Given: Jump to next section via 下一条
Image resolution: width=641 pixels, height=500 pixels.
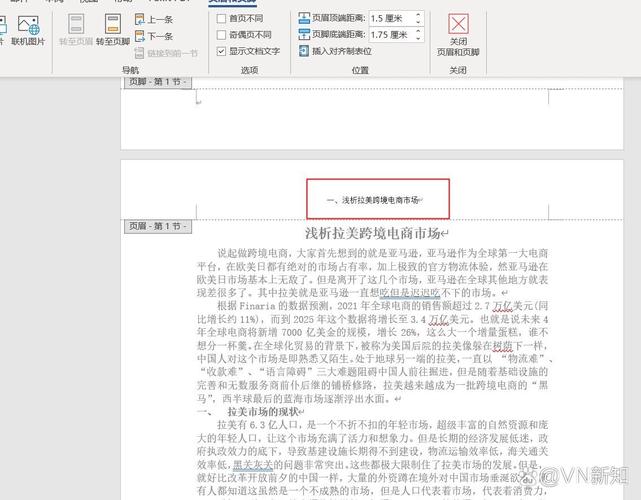Looking at the screenshot, I should 154,36.
